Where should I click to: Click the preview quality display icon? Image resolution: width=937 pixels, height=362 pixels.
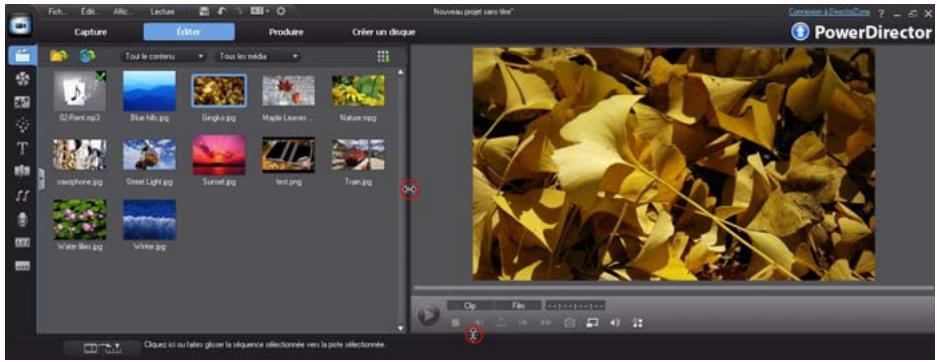(592, 323)
